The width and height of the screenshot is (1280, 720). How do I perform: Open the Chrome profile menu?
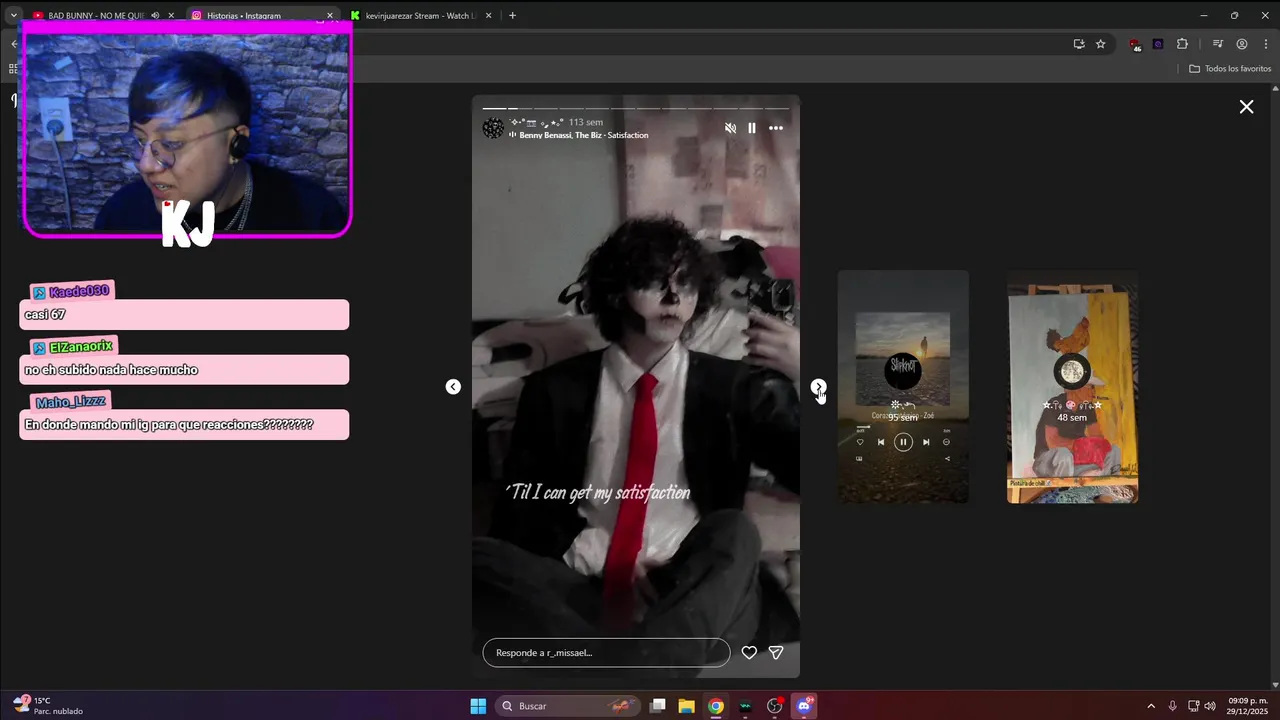click(1242, 44)
